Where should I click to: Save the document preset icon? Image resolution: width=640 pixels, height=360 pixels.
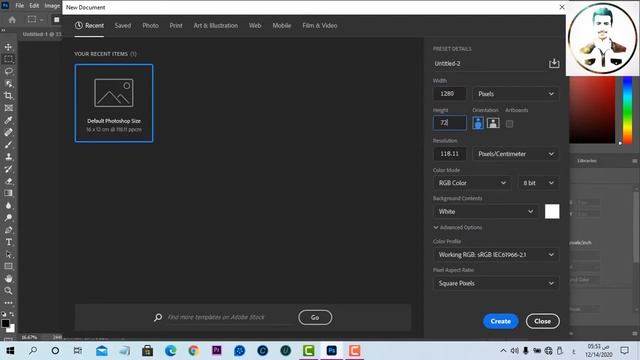(x=554, y=63)
